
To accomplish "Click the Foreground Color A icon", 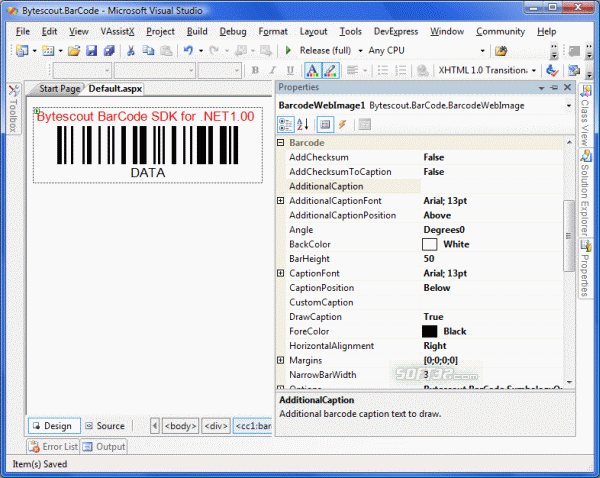I will (312, 70).
